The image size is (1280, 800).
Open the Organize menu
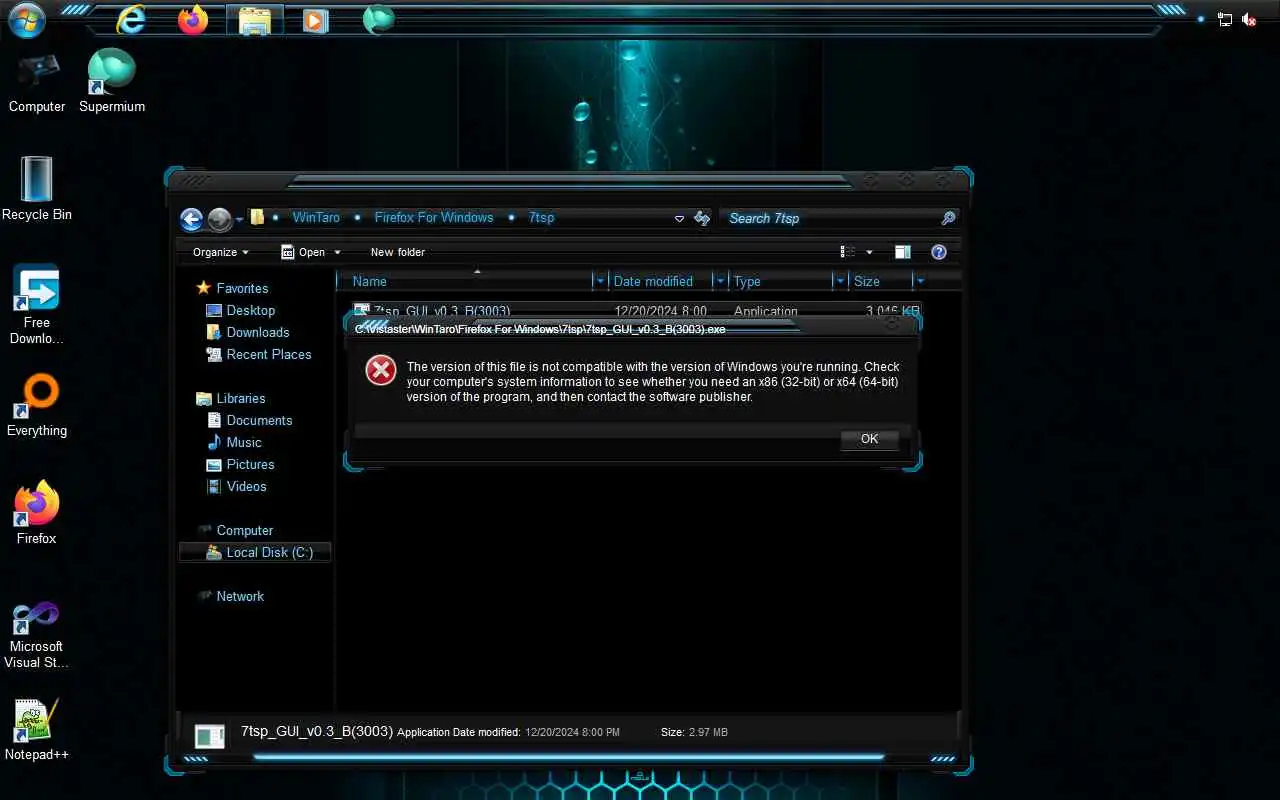(220, 252)
